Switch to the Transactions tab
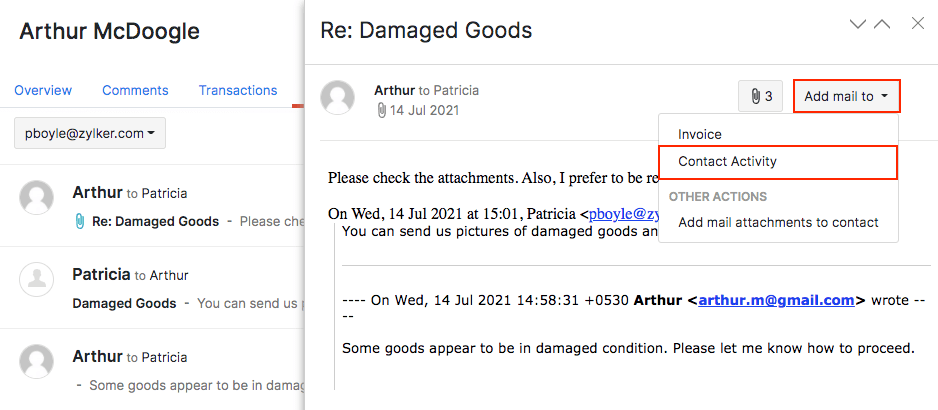 pyautogui.click(x=238, y=90)
